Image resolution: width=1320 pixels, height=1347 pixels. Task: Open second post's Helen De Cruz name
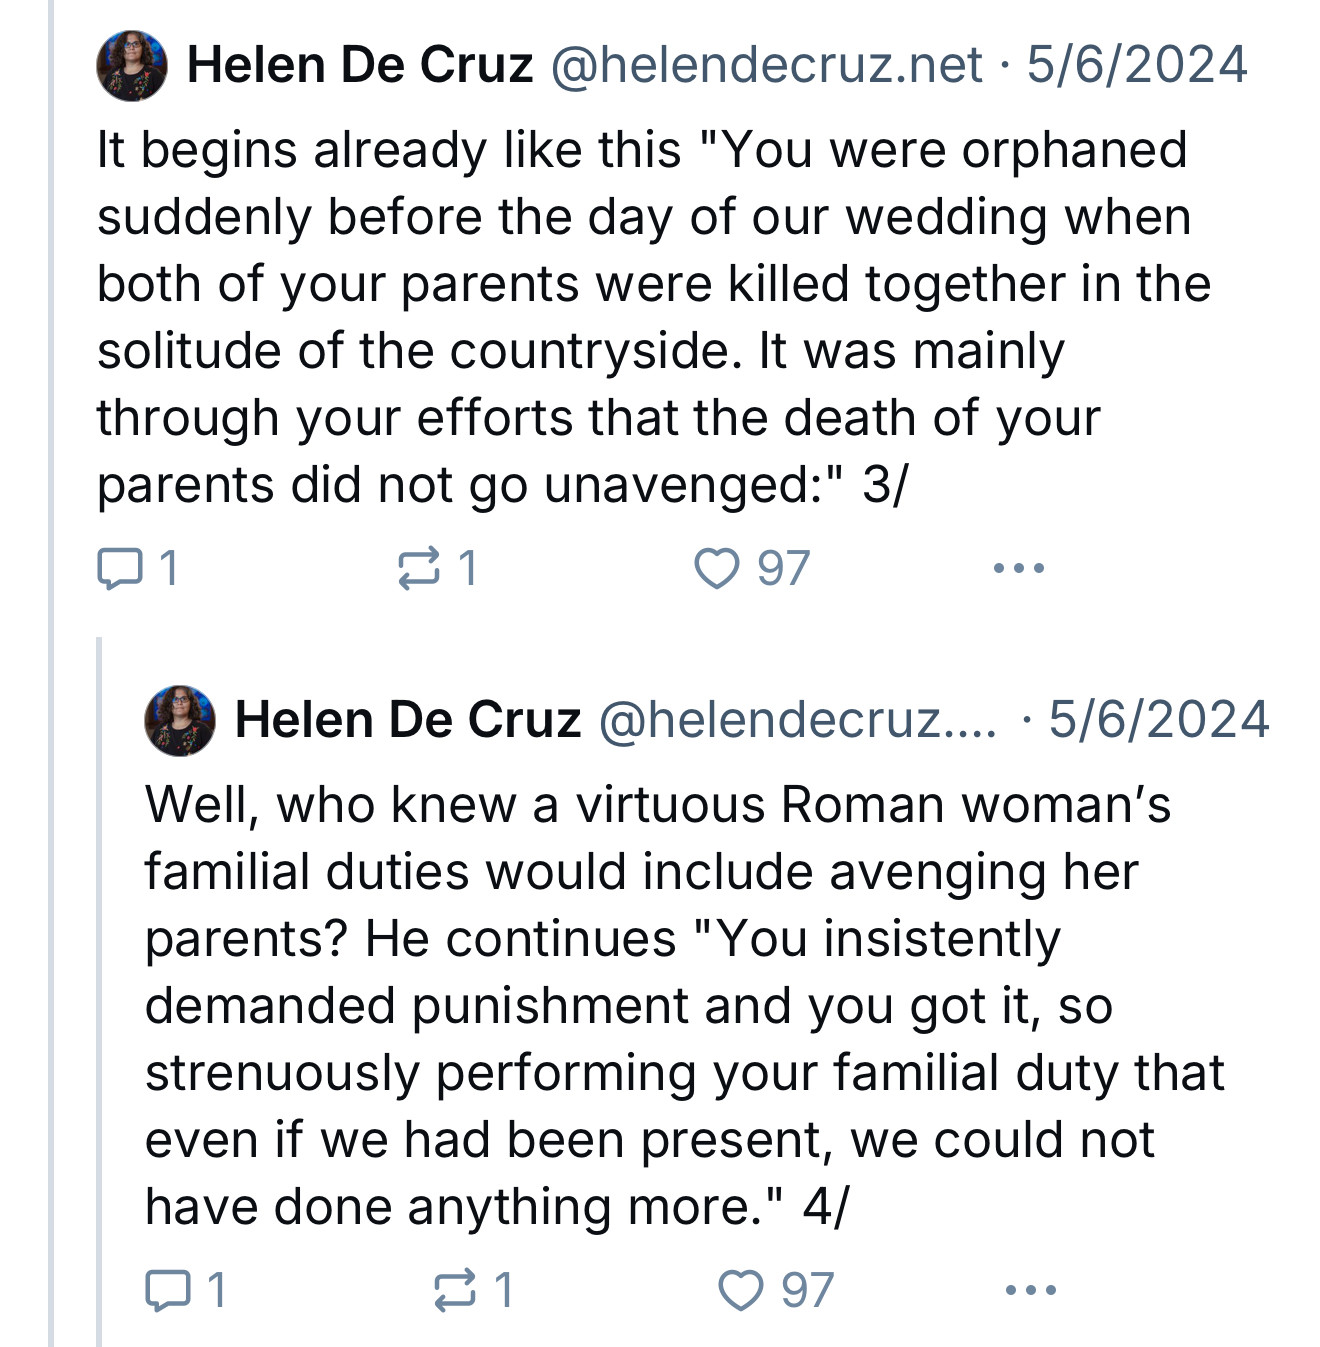[x=408, y=720]
